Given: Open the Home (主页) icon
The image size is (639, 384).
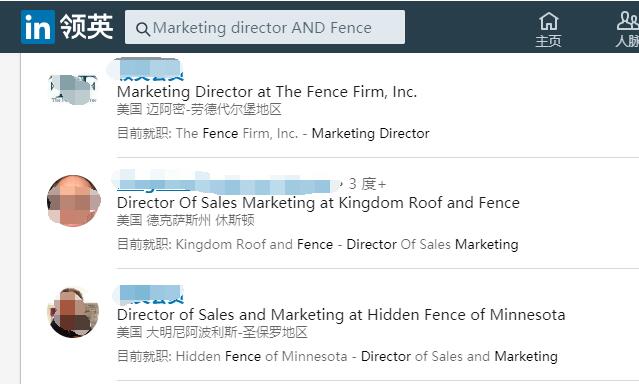Looking at the screenshot, I should tap(549, 29).
